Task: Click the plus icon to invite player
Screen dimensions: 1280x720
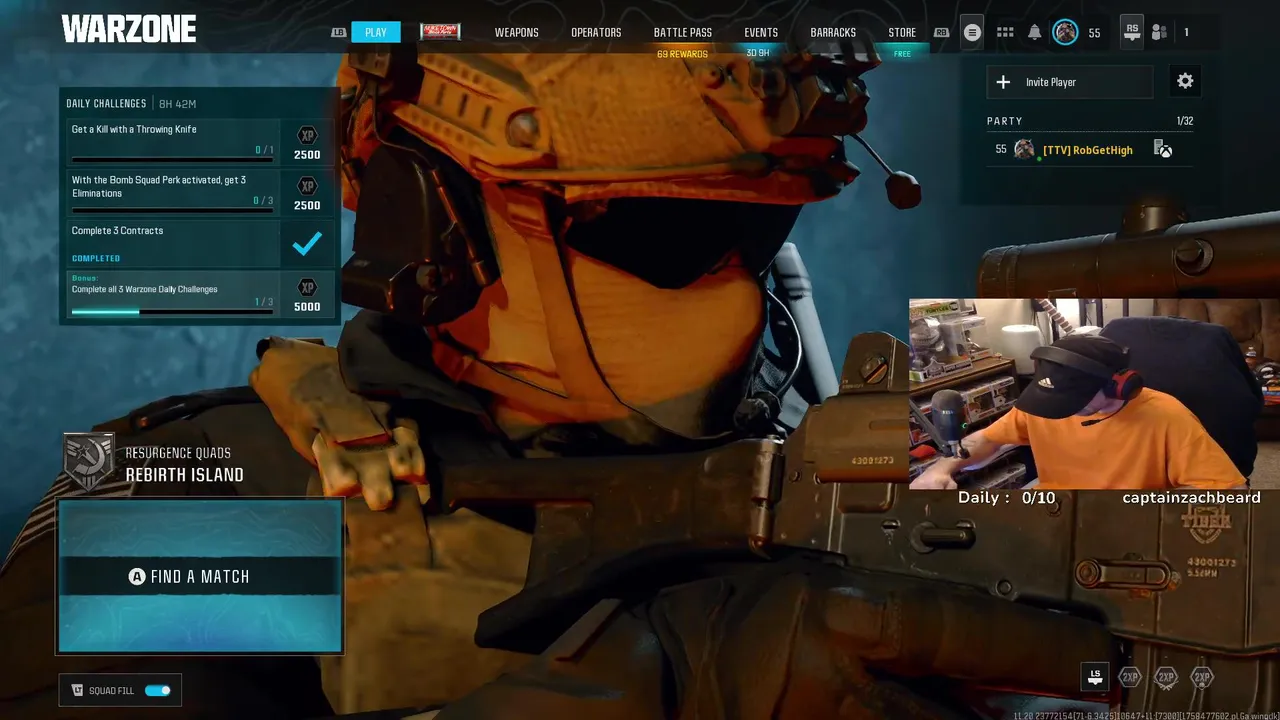Action: [x=1004, y=82]
